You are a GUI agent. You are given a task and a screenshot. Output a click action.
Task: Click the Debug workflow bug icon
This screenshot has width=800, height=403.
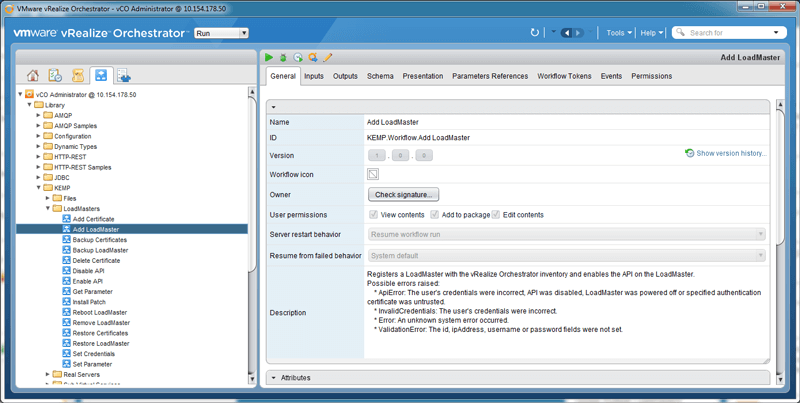pyautogui.click(x=283, y=58)
